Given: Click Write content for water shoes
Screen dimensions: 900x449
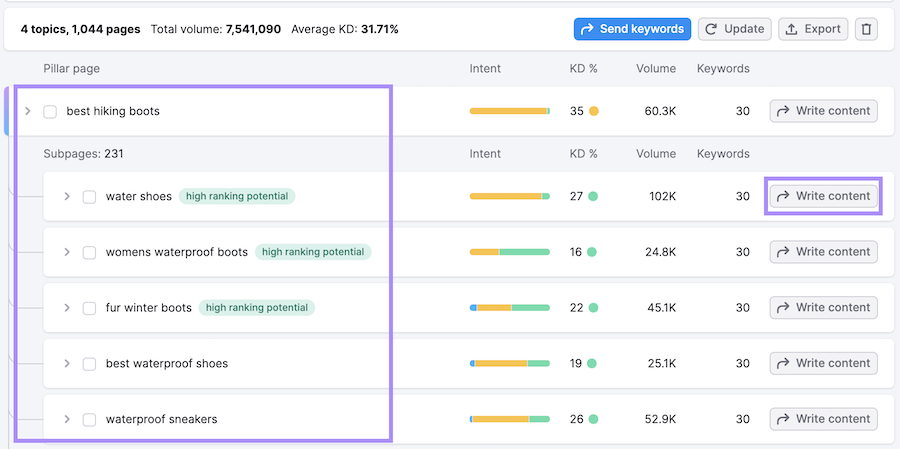Looking at the screenshot, I should [x=823, y=196].
